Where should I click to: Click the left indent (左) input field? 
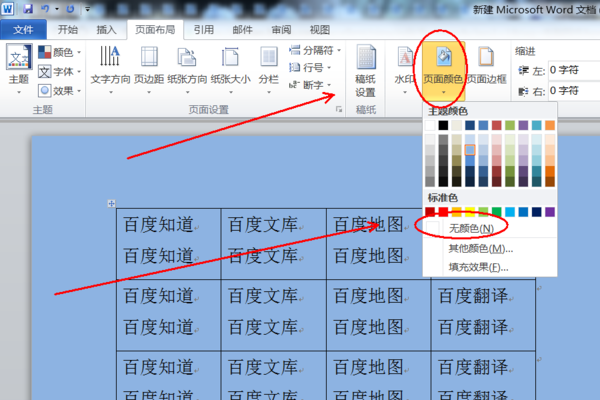[x=574, y=70]
